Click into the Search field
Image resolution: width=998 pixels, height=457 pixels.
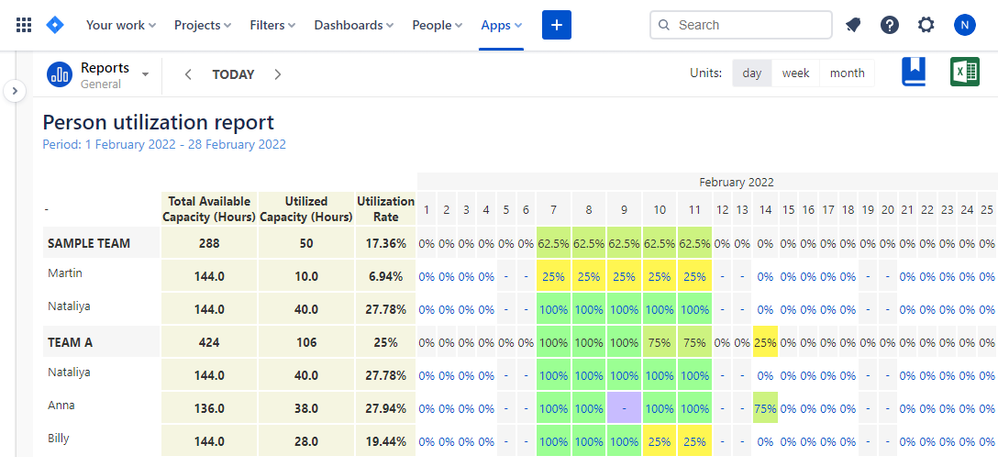741,25
